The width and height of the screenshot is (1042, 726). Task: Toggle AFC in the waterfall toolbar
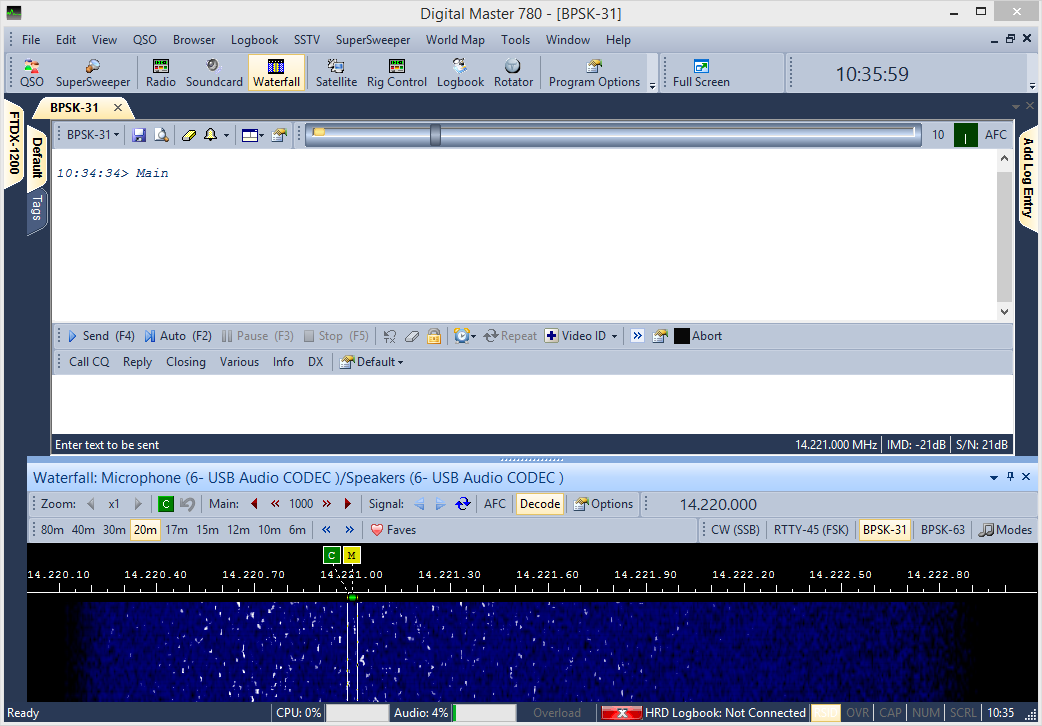coord(494,504)
